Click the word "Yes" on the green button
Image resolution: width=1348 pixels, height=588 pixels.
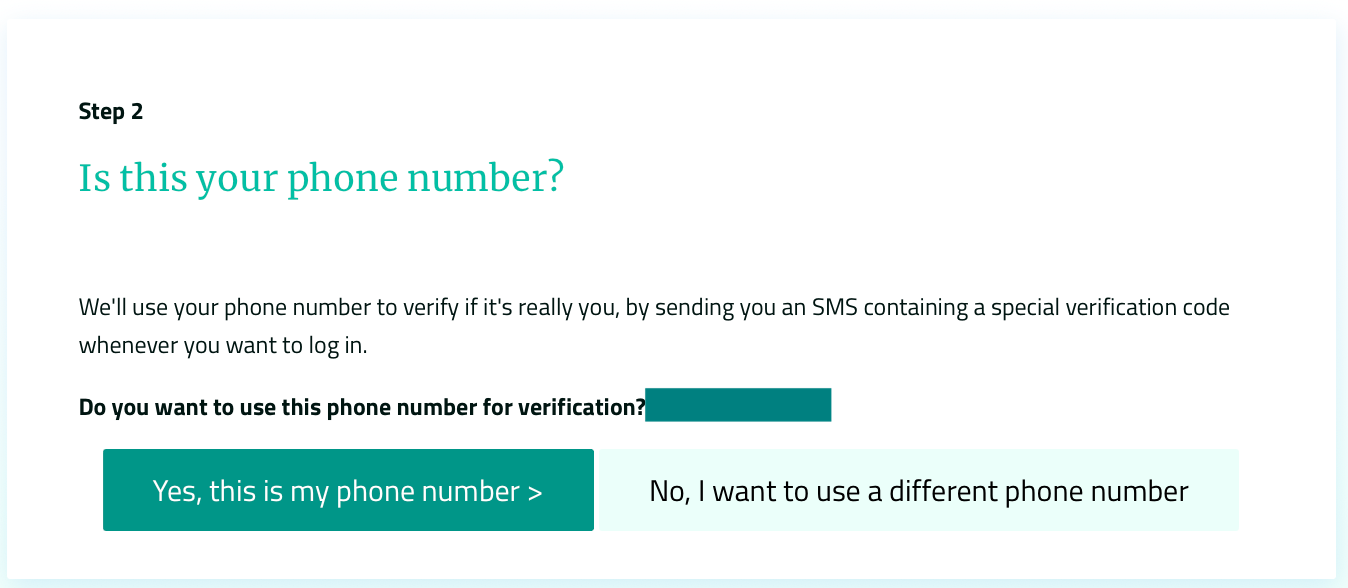(x=174, y=491)
